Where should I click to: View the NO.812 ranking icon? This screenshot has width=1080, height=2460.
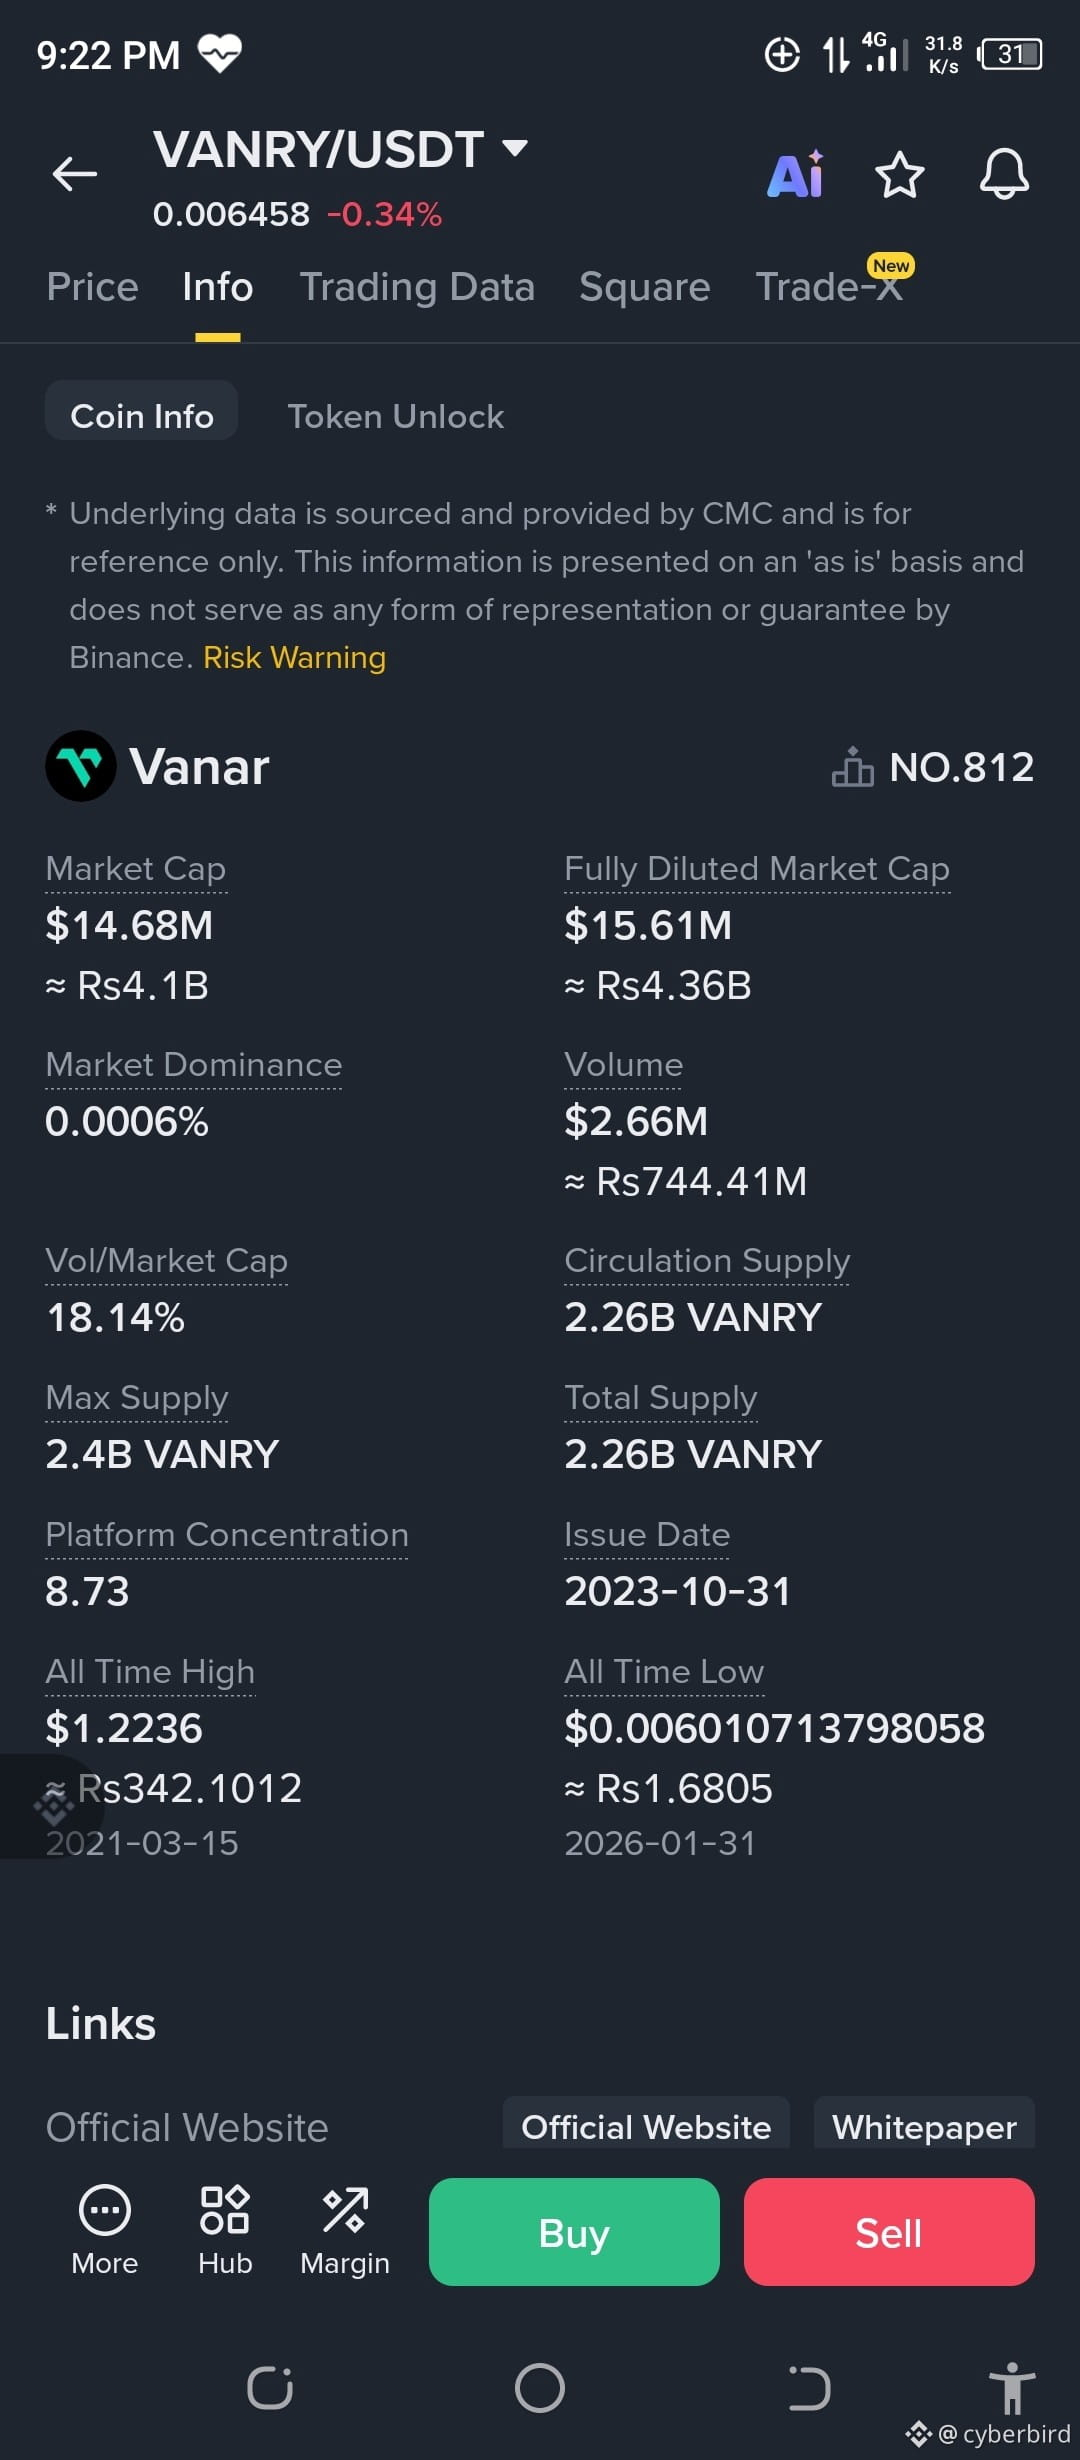[x=852, y=768]
